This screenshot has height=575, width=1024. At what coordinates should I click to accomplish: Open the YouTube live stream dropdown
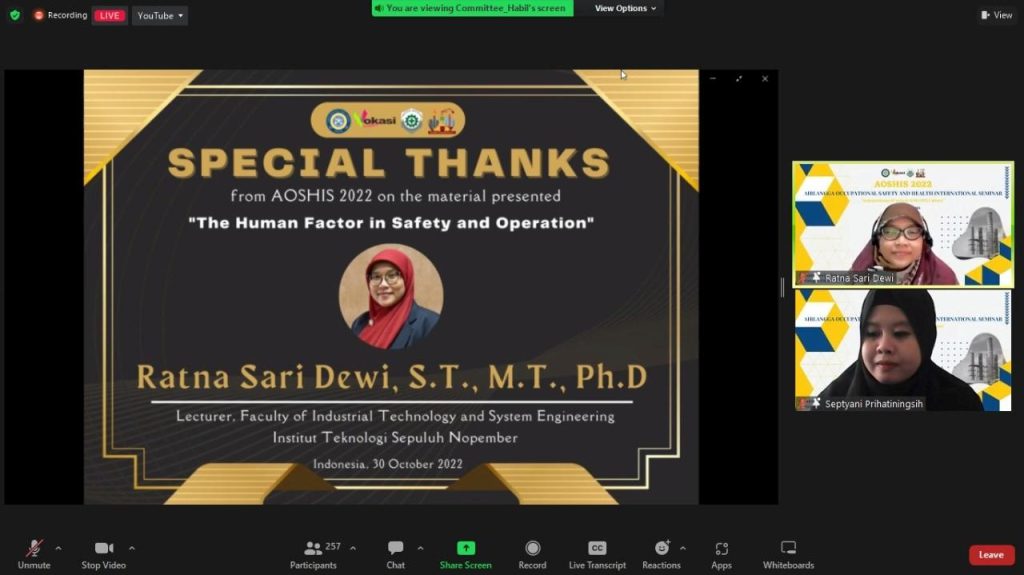(x=160, y=15)
